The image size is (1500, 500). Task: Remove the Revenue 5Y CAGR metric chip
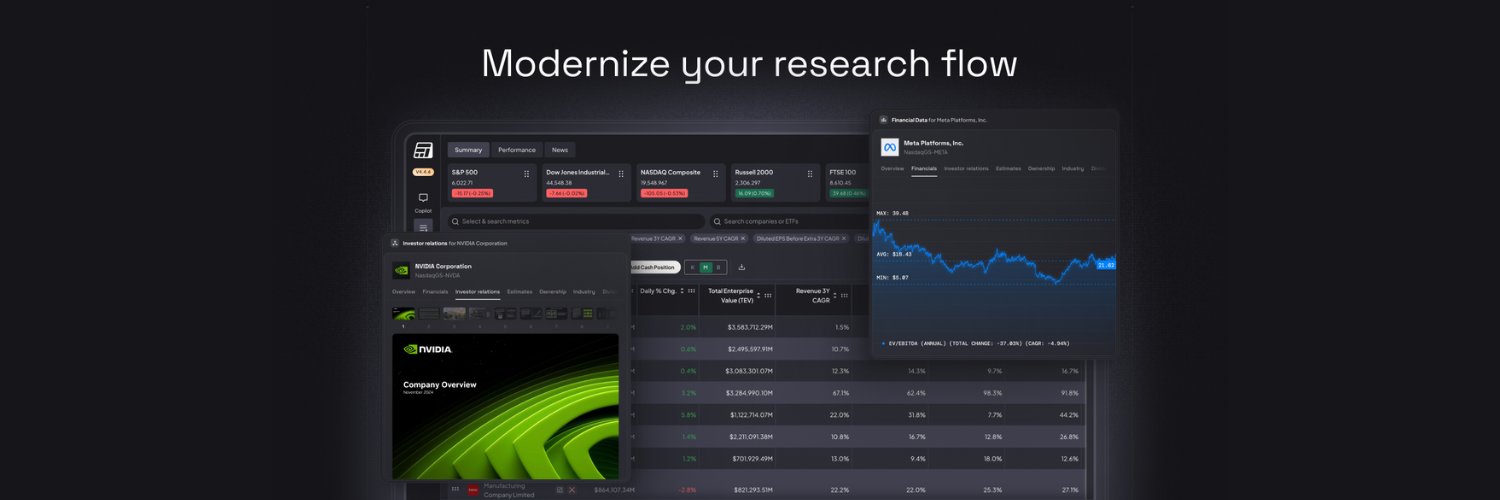745,239
